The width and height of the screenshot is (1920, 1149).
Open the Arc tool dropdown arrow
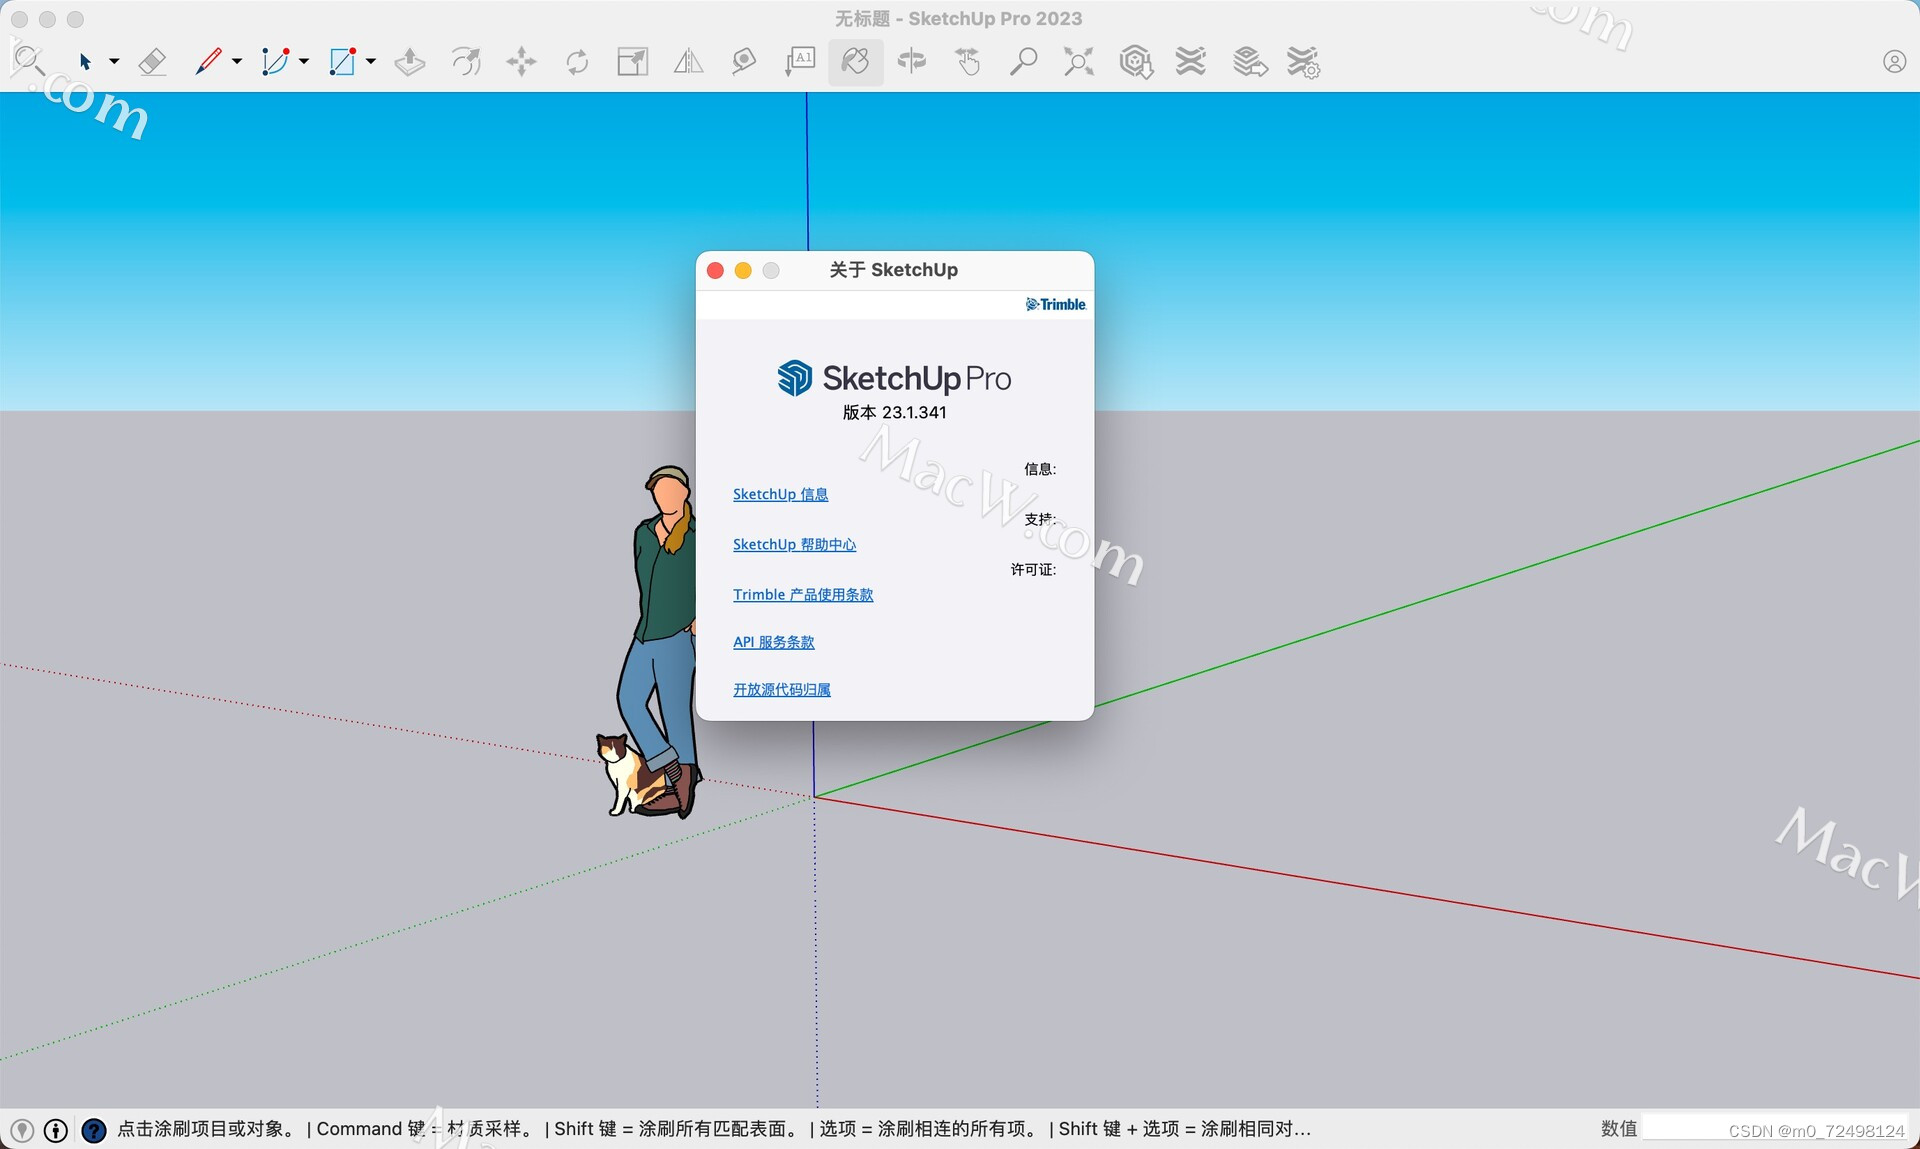[x=304, y=62]
